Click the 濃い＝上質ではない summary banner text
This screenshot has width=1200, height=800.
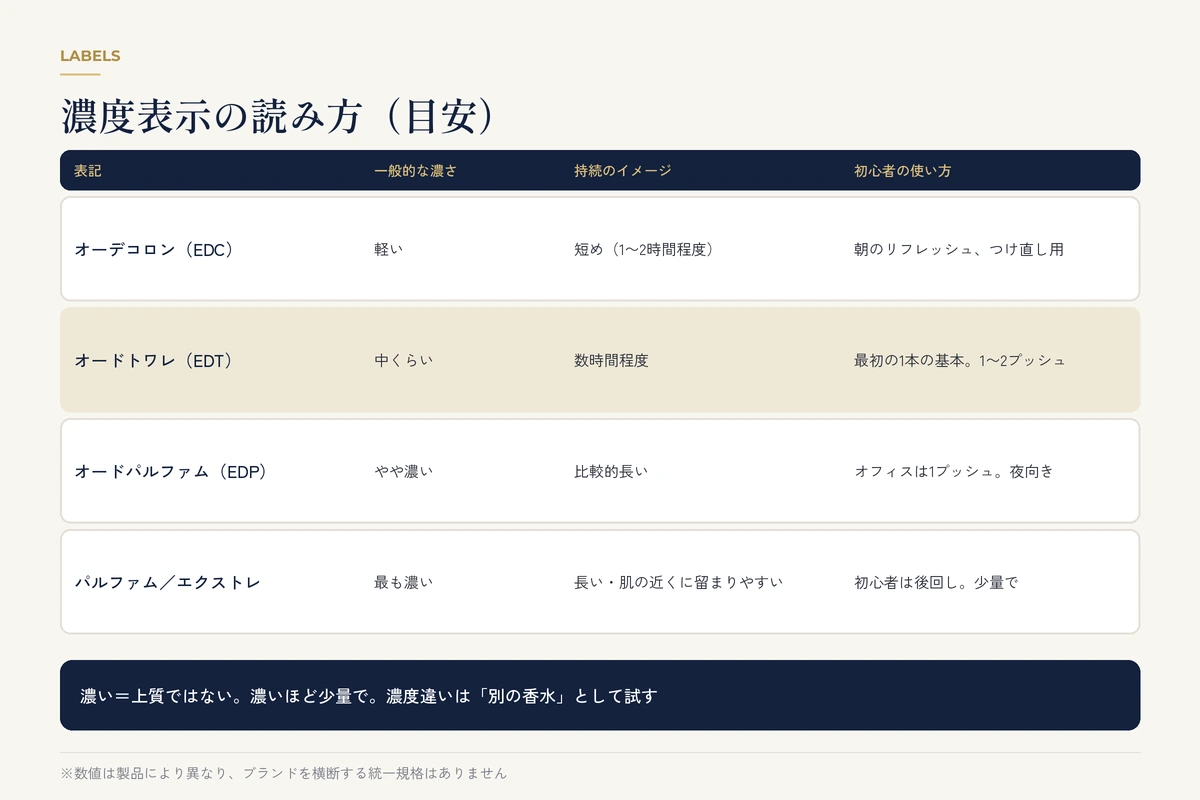coord(368,695)
